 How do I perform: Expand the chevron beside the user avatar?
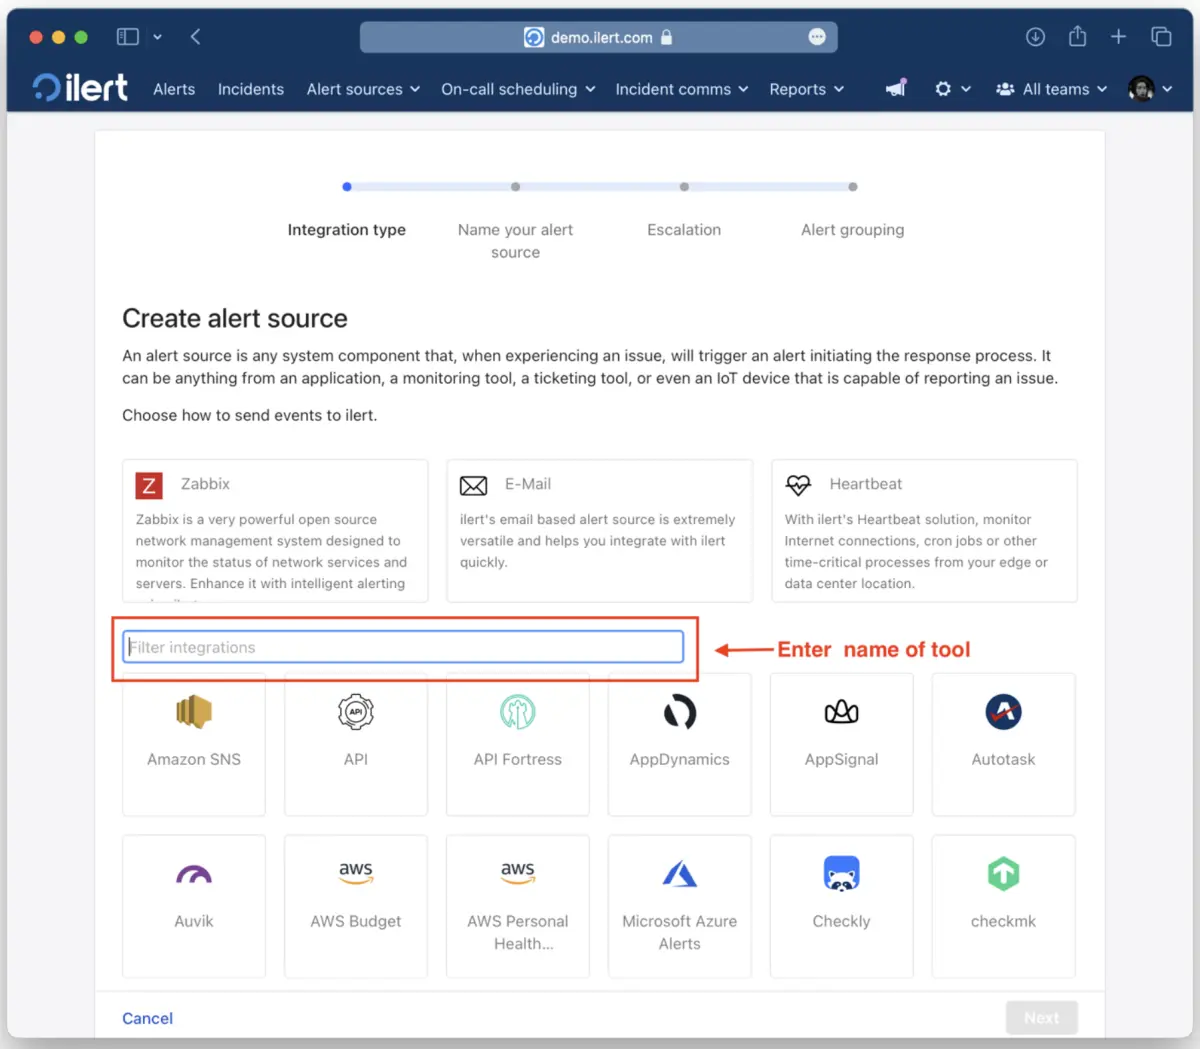1167,89
